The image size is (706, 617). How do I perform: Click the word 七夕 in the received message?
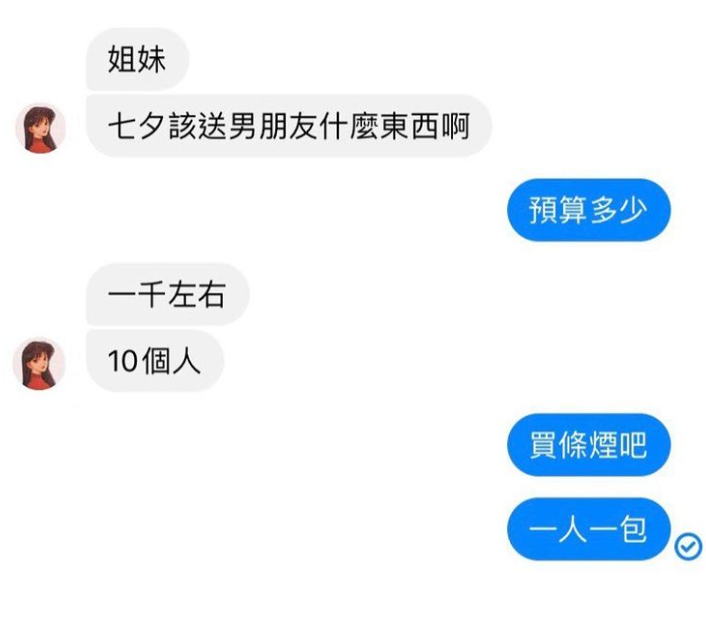coord(136,126)
